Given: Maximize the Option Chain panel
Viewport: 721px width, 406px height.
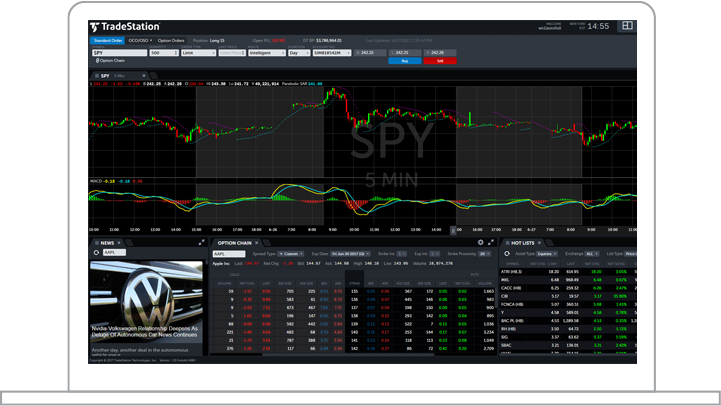Looking at the screenshot, I should point(491,242).
